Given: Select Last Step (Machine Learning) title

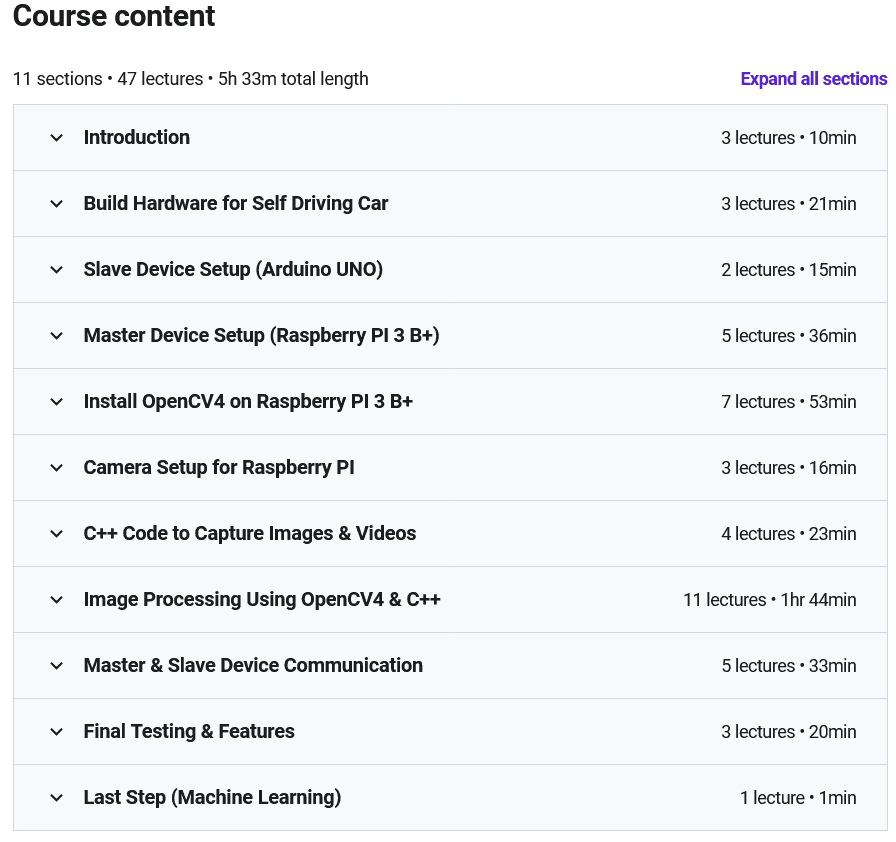Looking at the screenshot, I should click(x=212, y=797).
